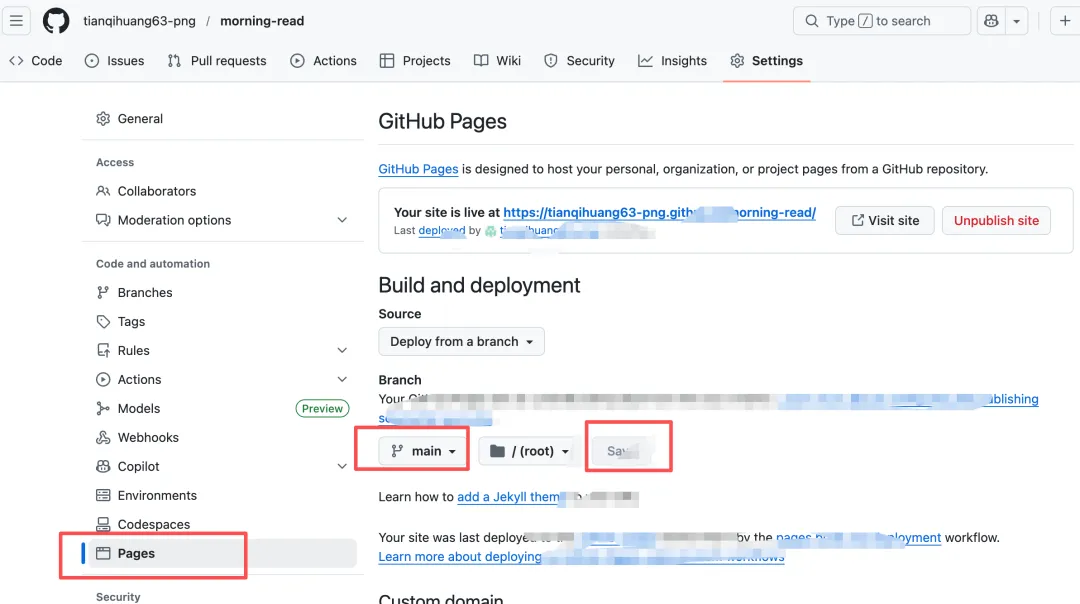Image resolution: width=1080 pixels, height=604 pixels.
Task: Focus the Type / to search field
Action: coord(882,21)
